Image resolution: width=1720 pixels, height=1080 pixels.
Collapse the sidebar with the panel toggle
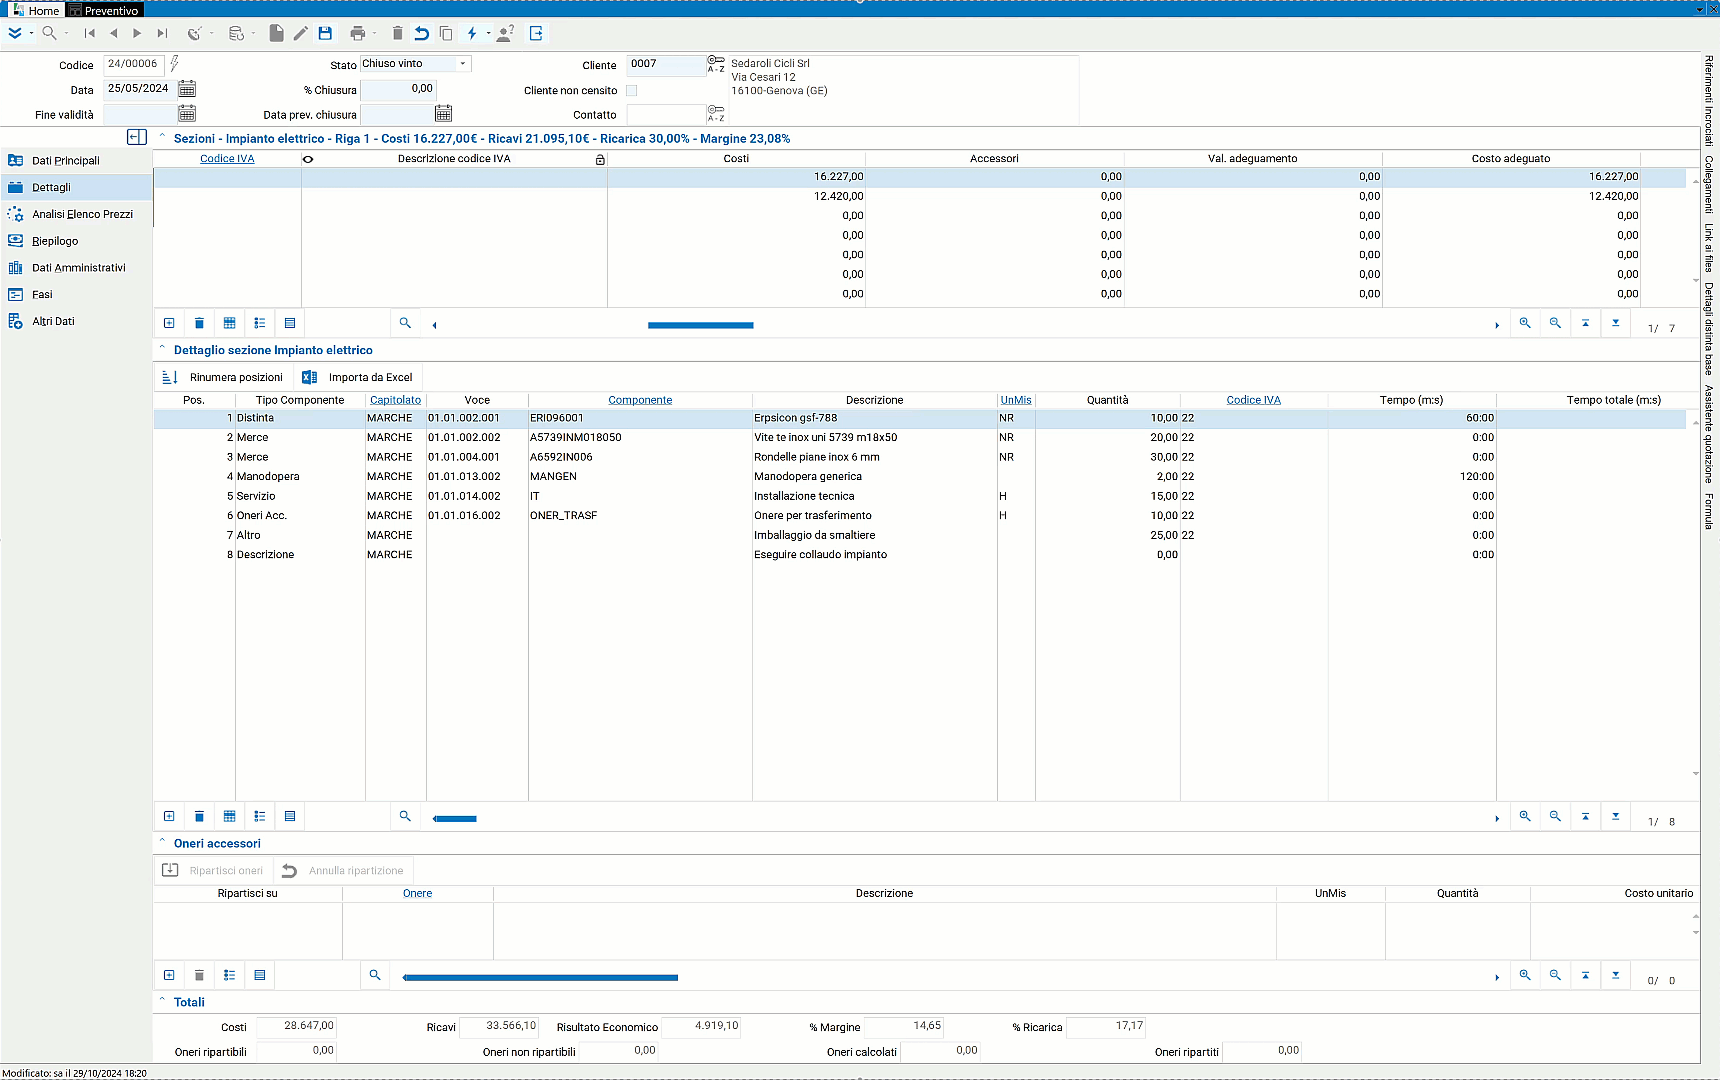(x=137, y=137)
